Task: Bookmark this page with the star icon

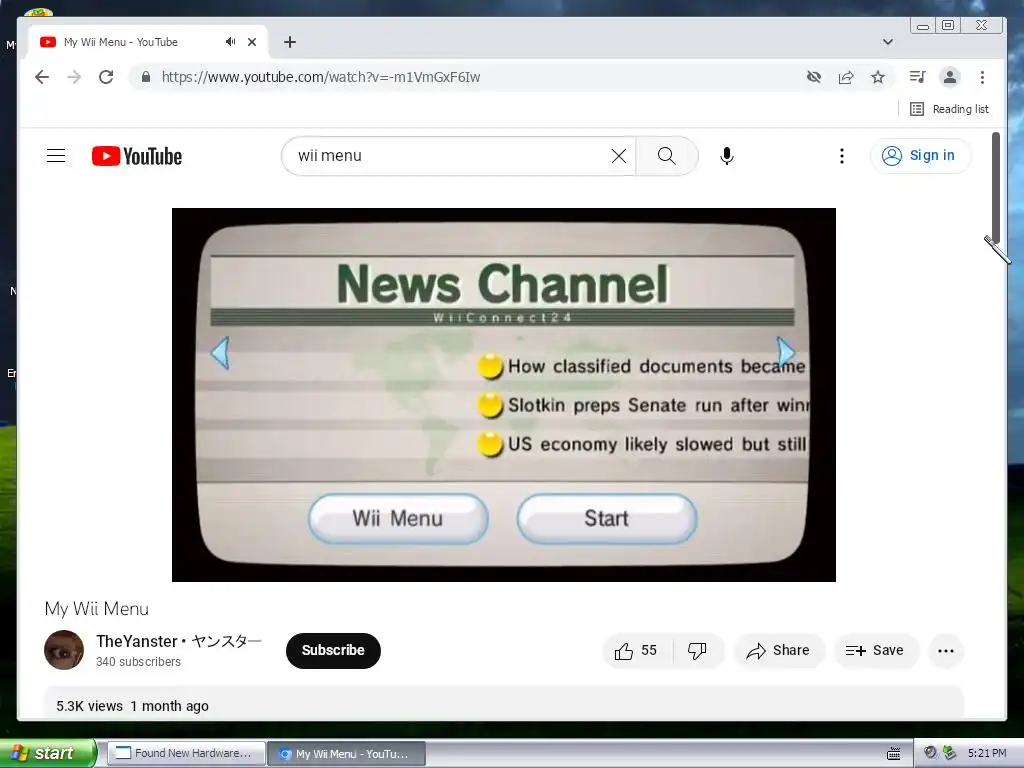Action: click(x=878, y=77)
